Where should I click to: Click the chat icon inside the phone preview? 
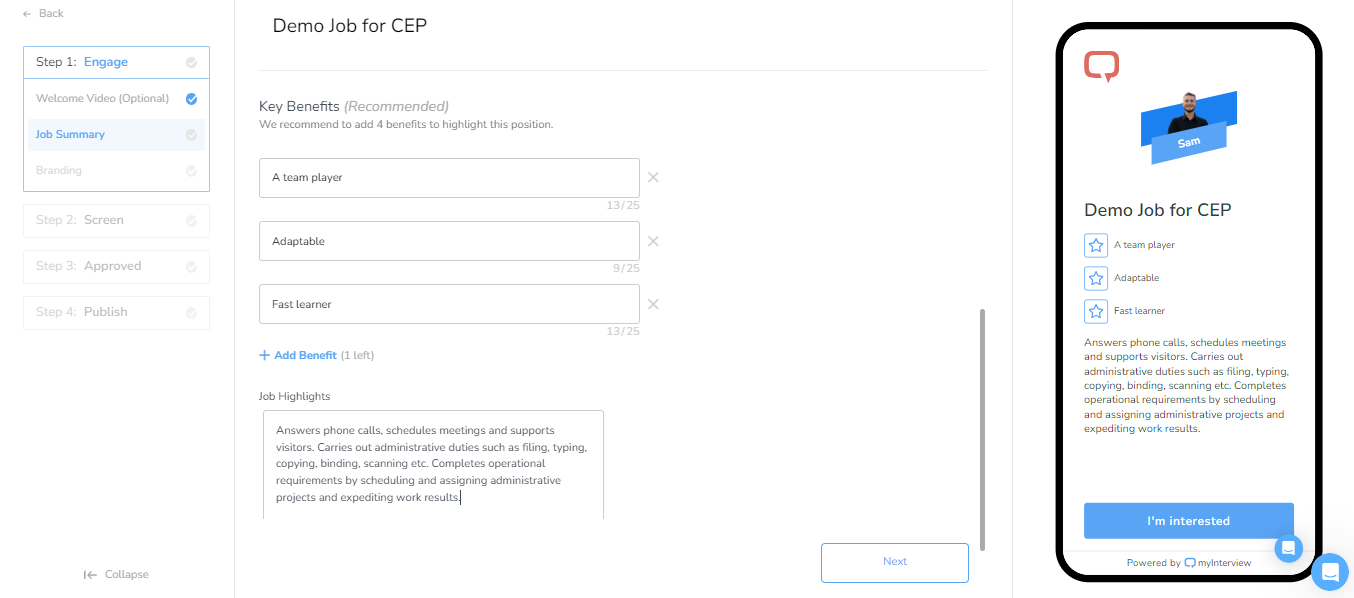(1288, 548)
